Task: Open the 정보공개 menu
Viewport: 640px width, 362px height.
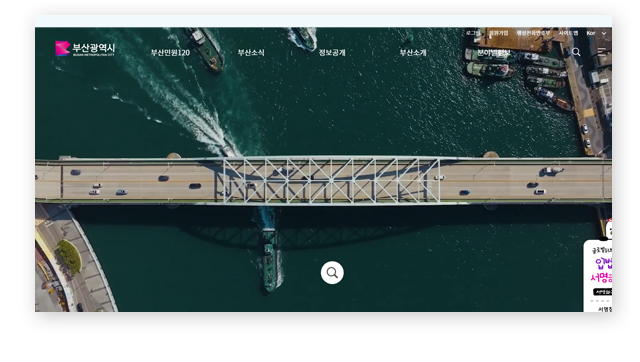Action: pos(332,53)
